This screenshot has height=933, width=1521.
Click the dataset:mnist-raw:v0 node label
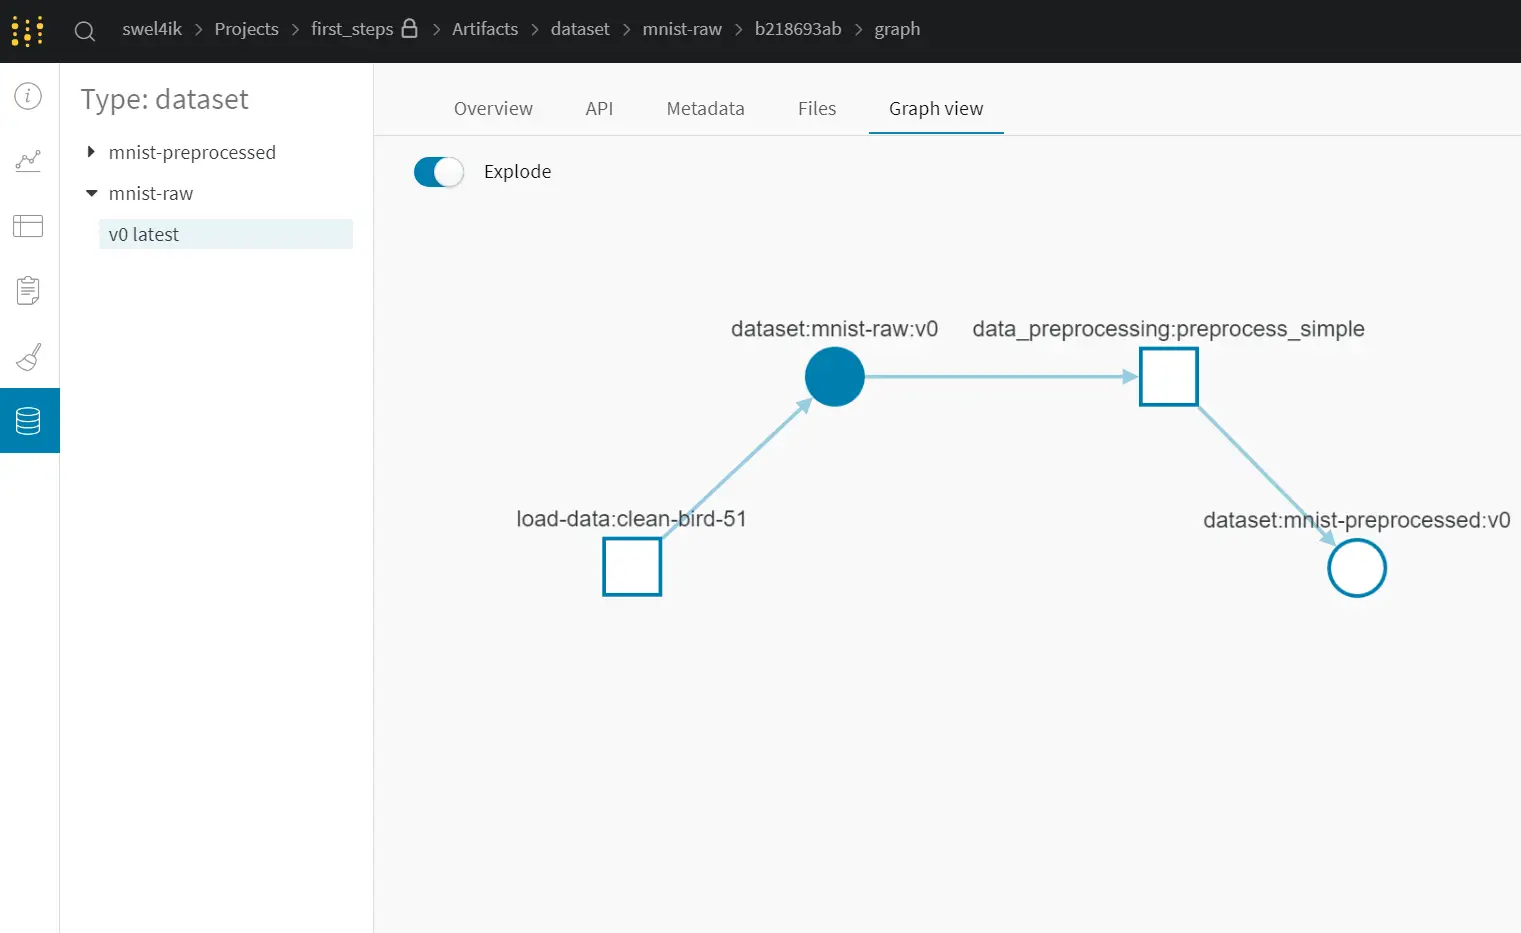click(x=835, y=329)
